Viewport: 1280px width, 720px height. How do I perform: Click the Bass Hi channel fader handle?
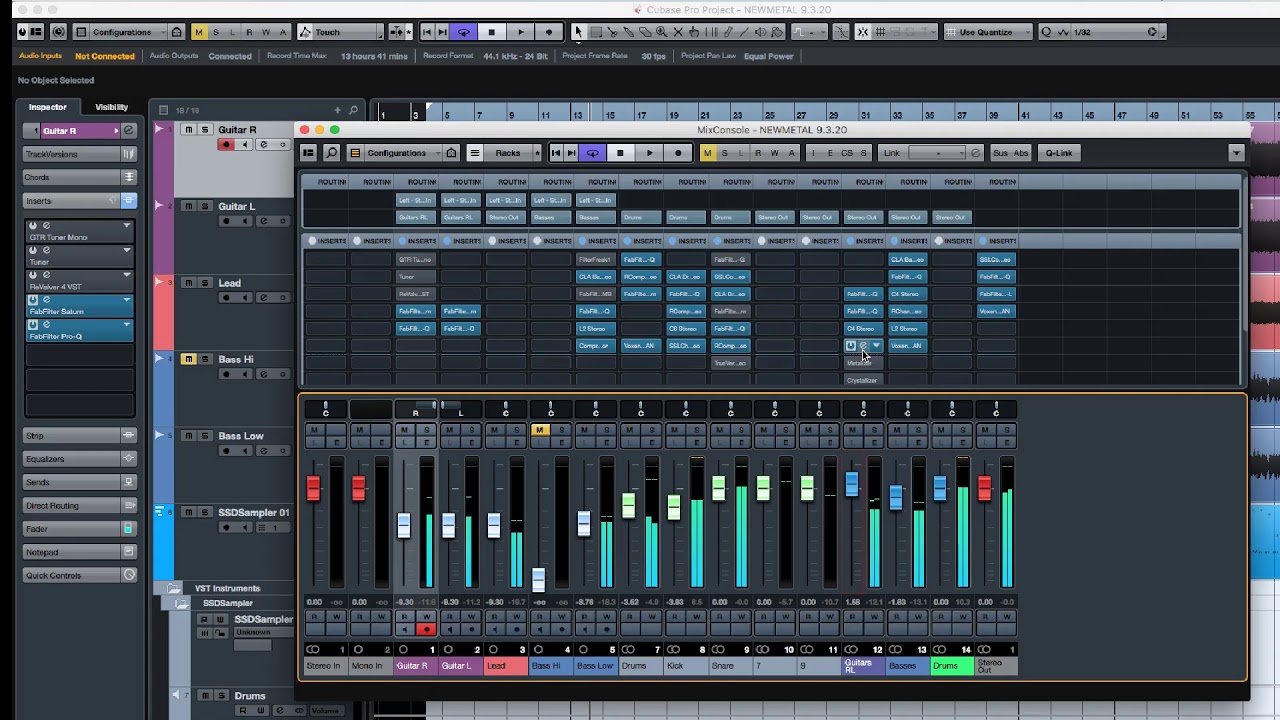[x=539, y=579]
